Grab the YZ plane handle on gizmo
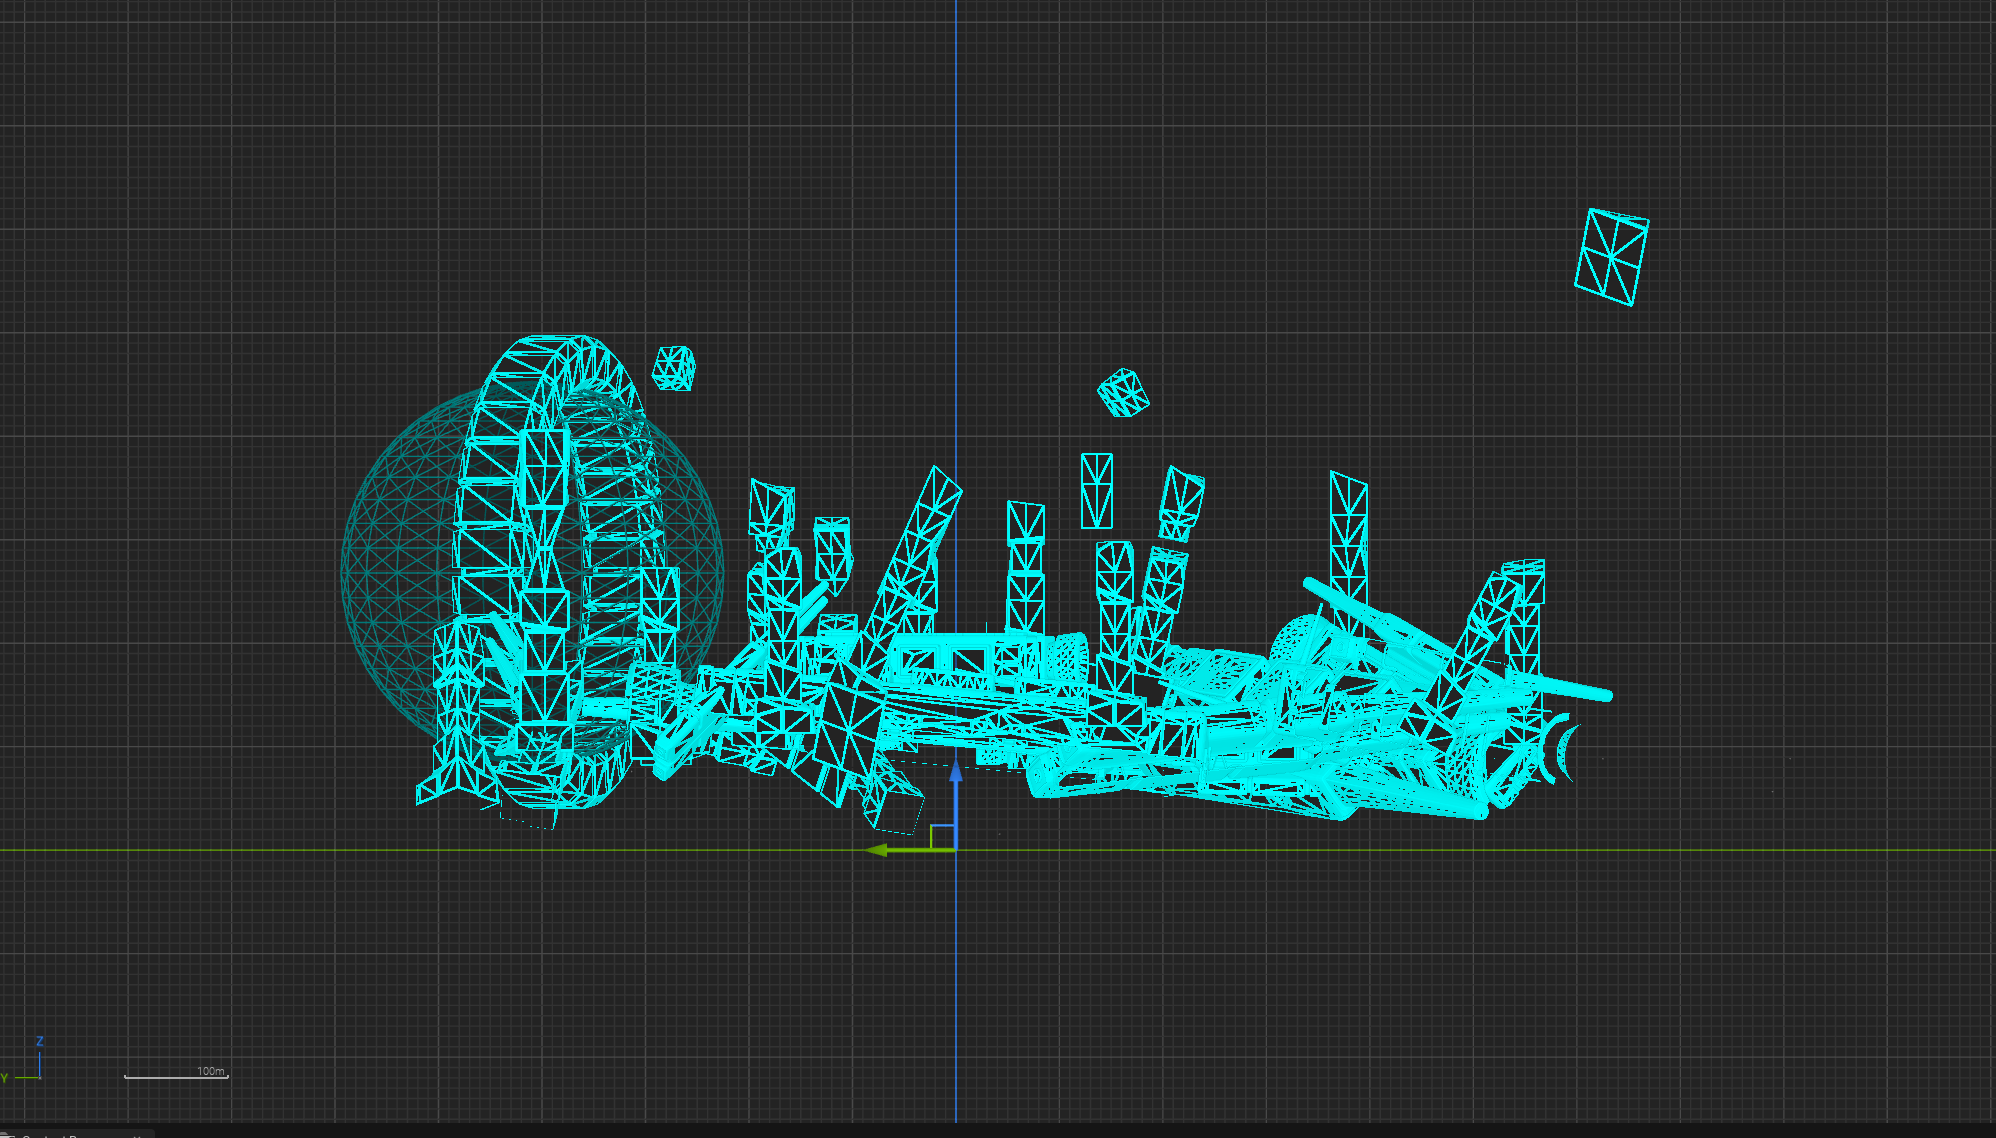Screen dimensions: 1996x1138 coord(941,835)
